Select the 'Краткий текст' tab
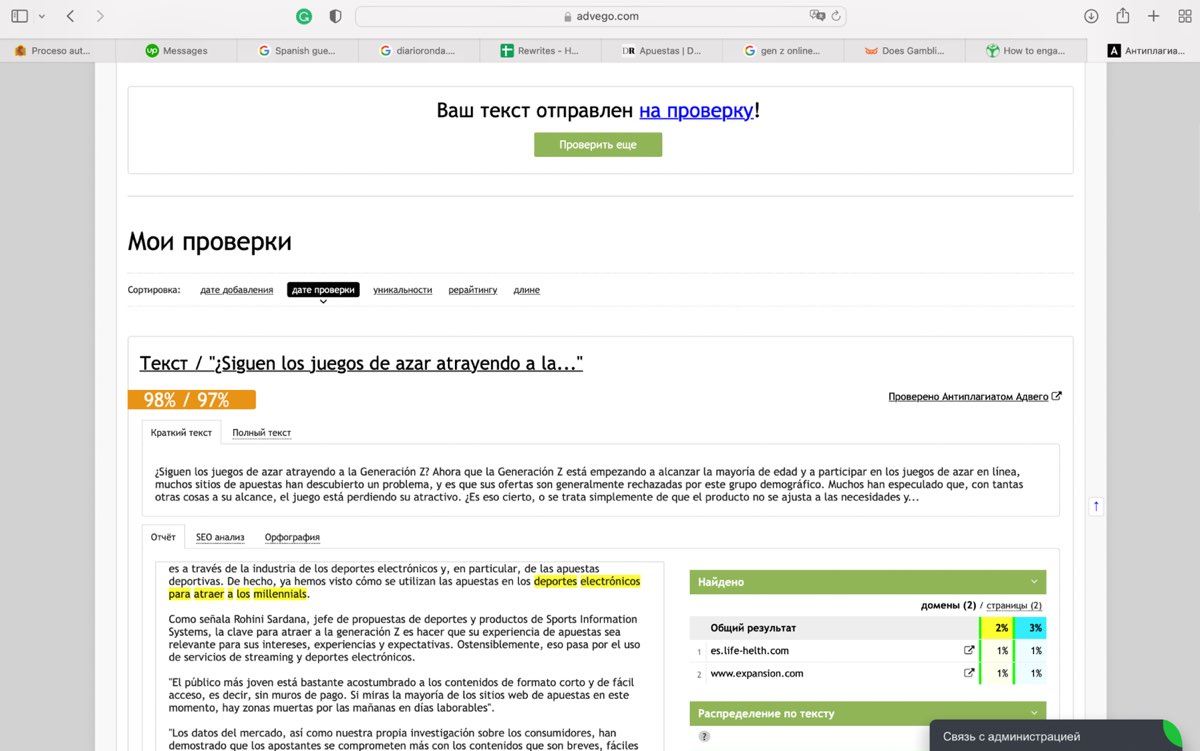This screenshot has height=751, width=1200. (181, 433)
